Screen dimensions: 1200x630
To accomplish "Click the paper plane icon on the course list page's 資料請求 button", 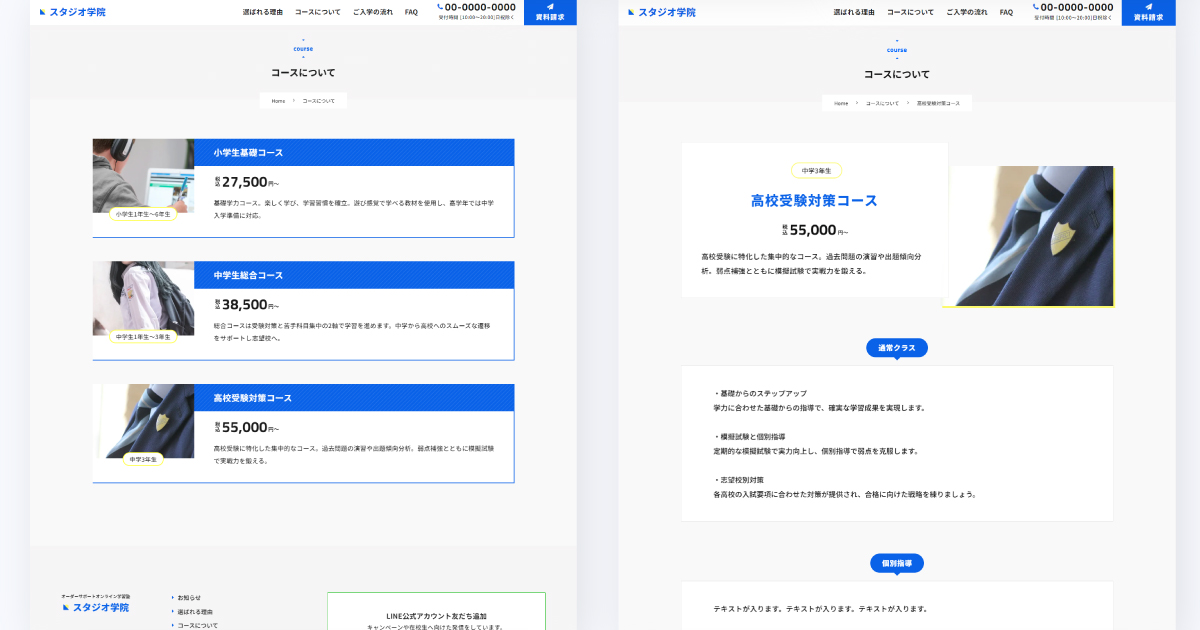I will [x=550, y=6].
